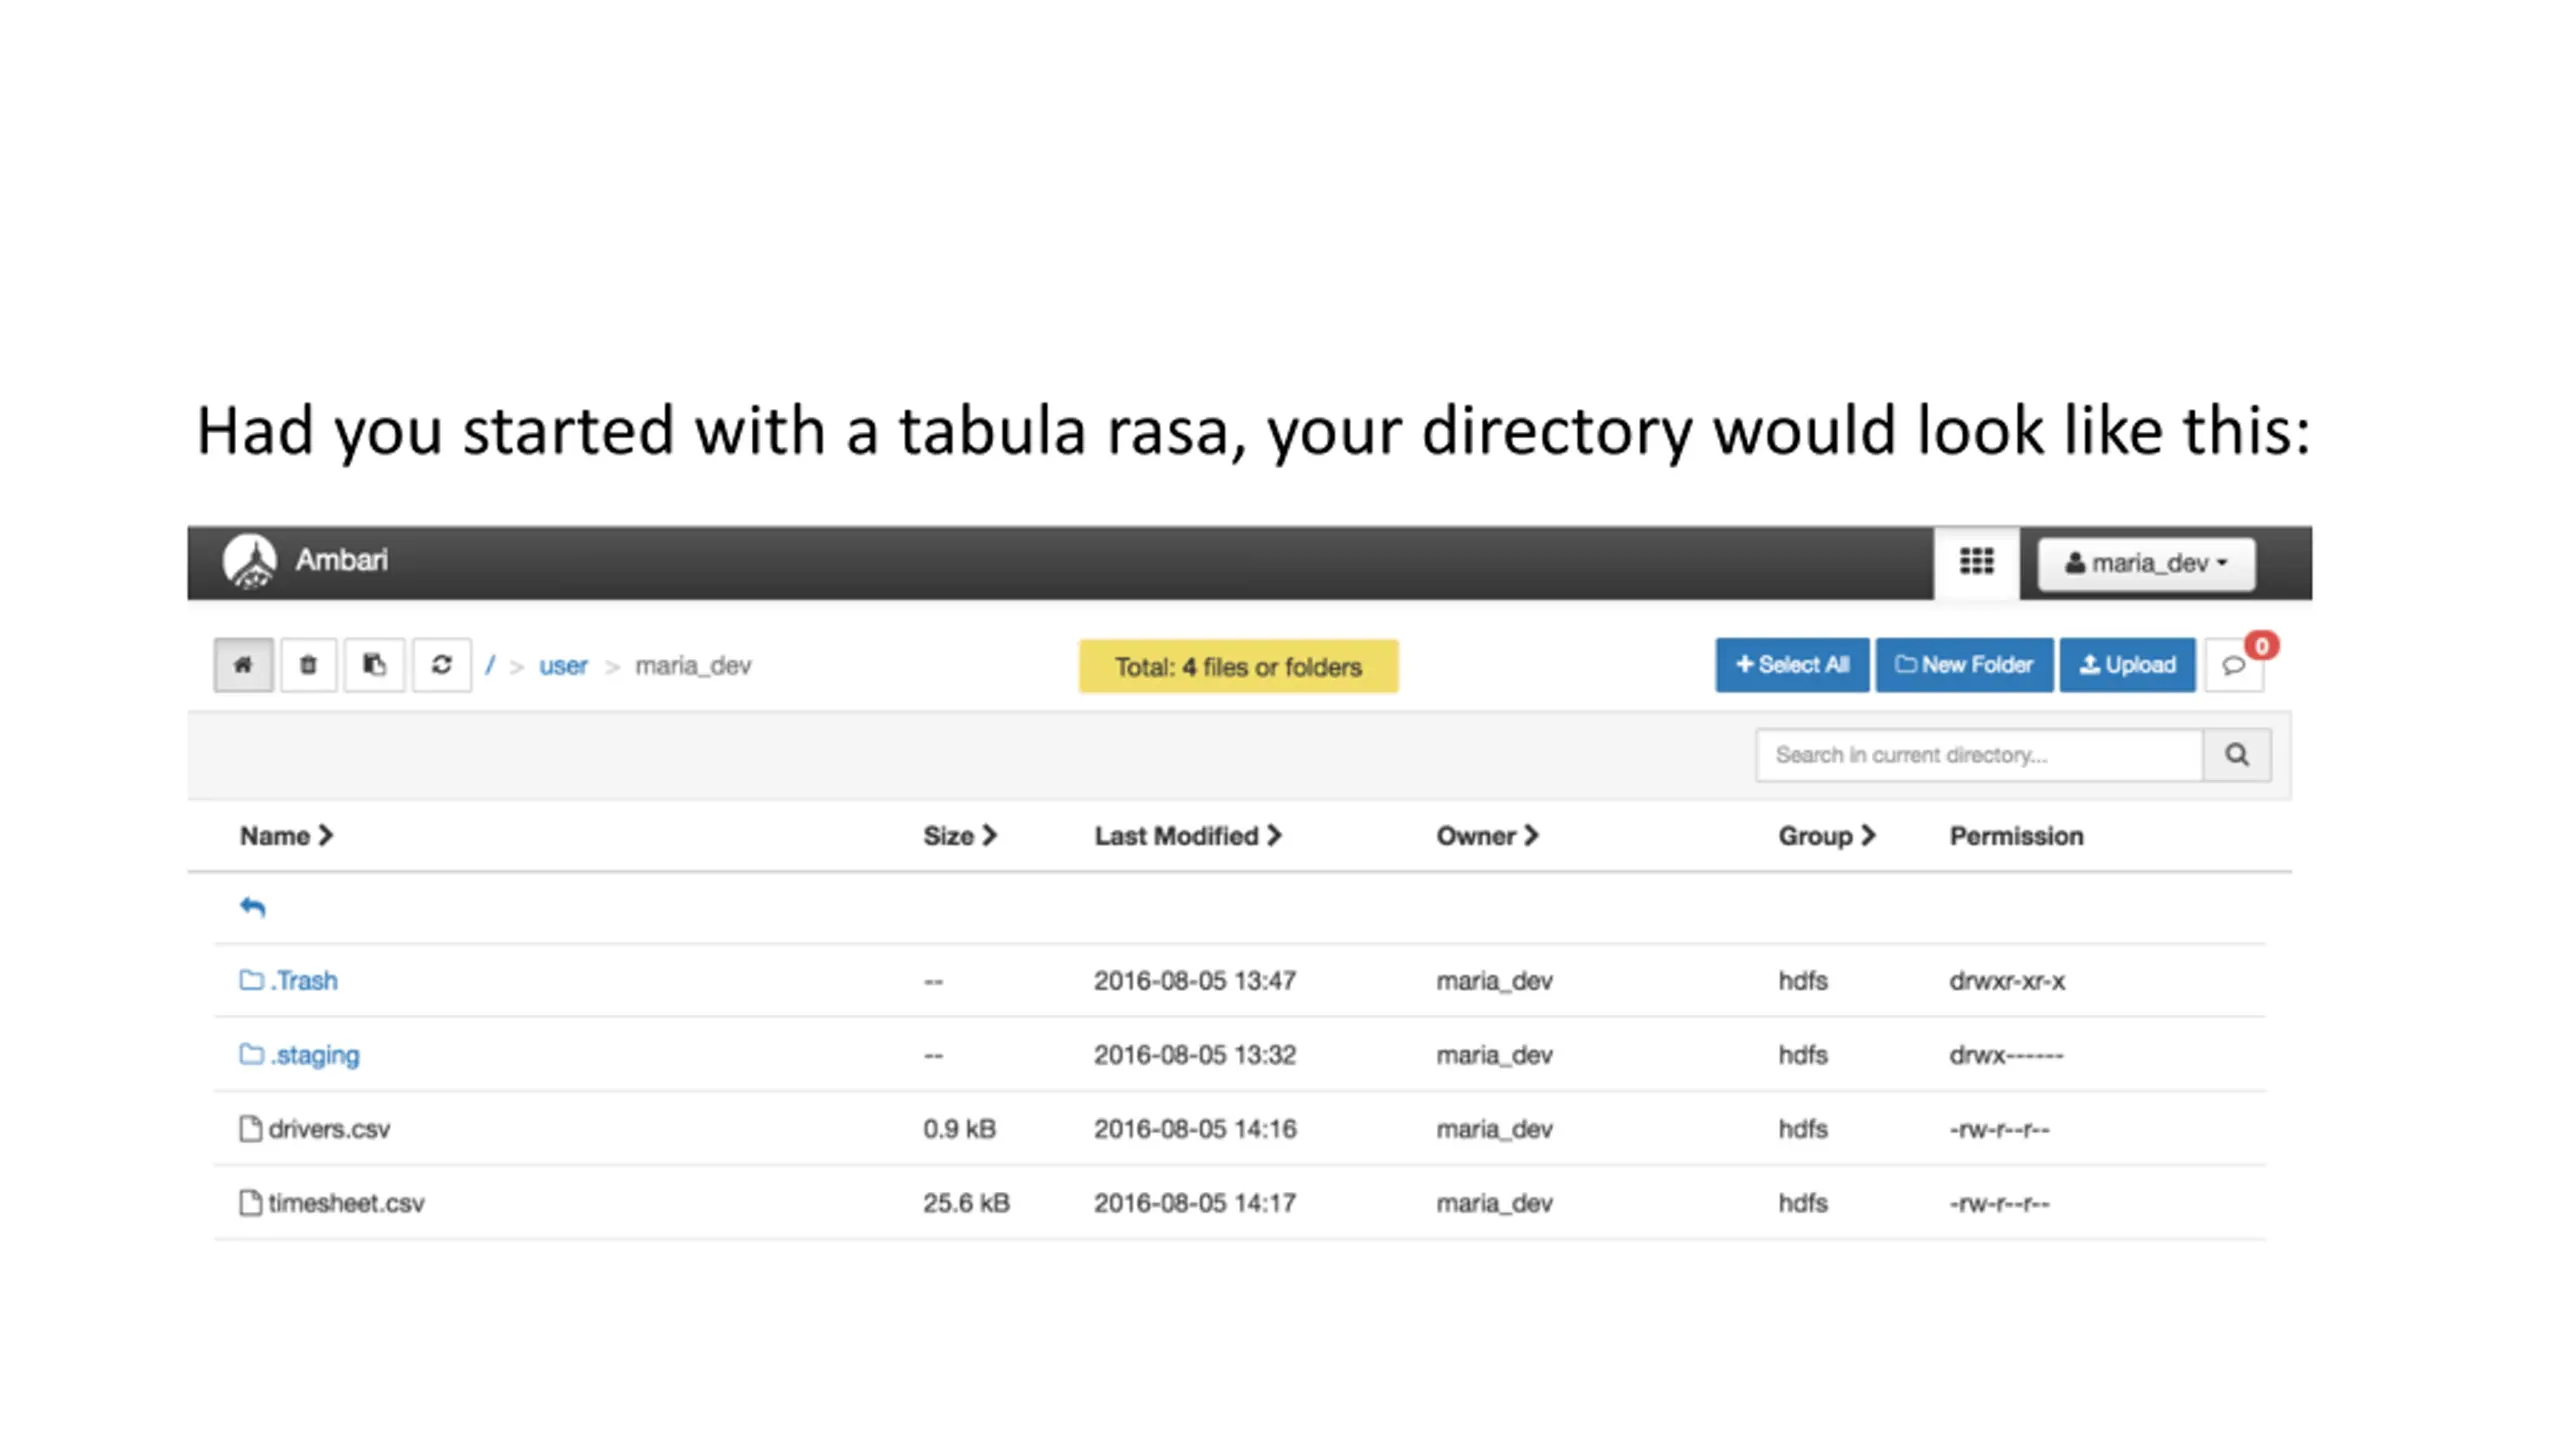2560x1440 pixels.
Task: Sort by Name column
Action: coord(286,836)
